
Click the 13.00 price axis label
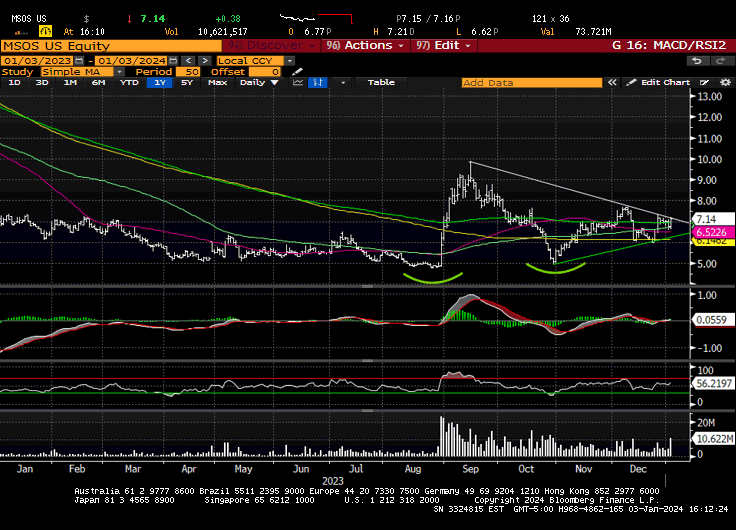pos(710,97)
